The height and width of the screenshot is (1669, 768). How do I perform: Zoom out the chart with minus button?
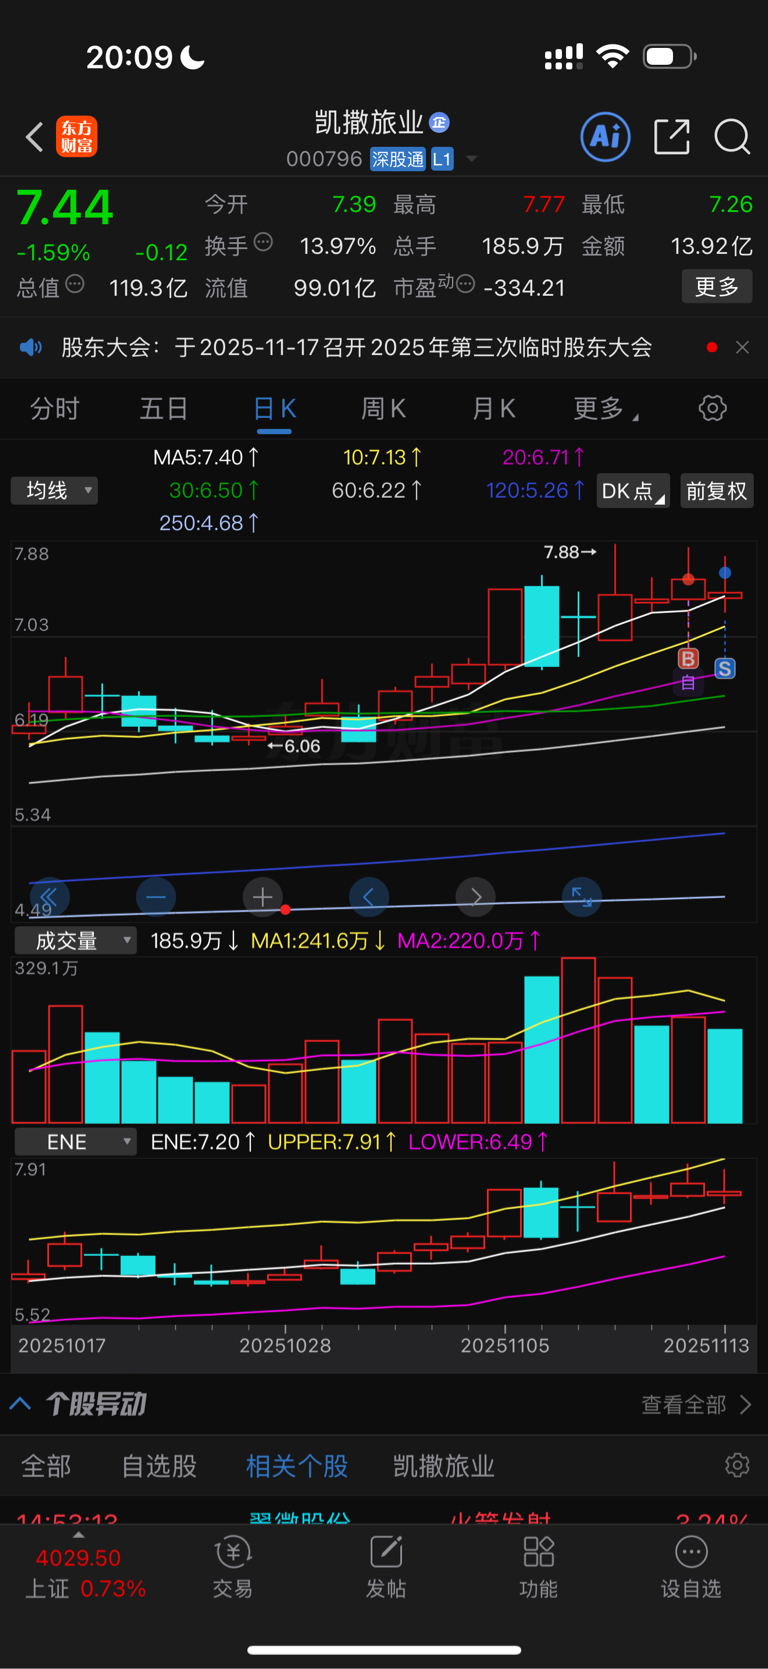[156, 897]
